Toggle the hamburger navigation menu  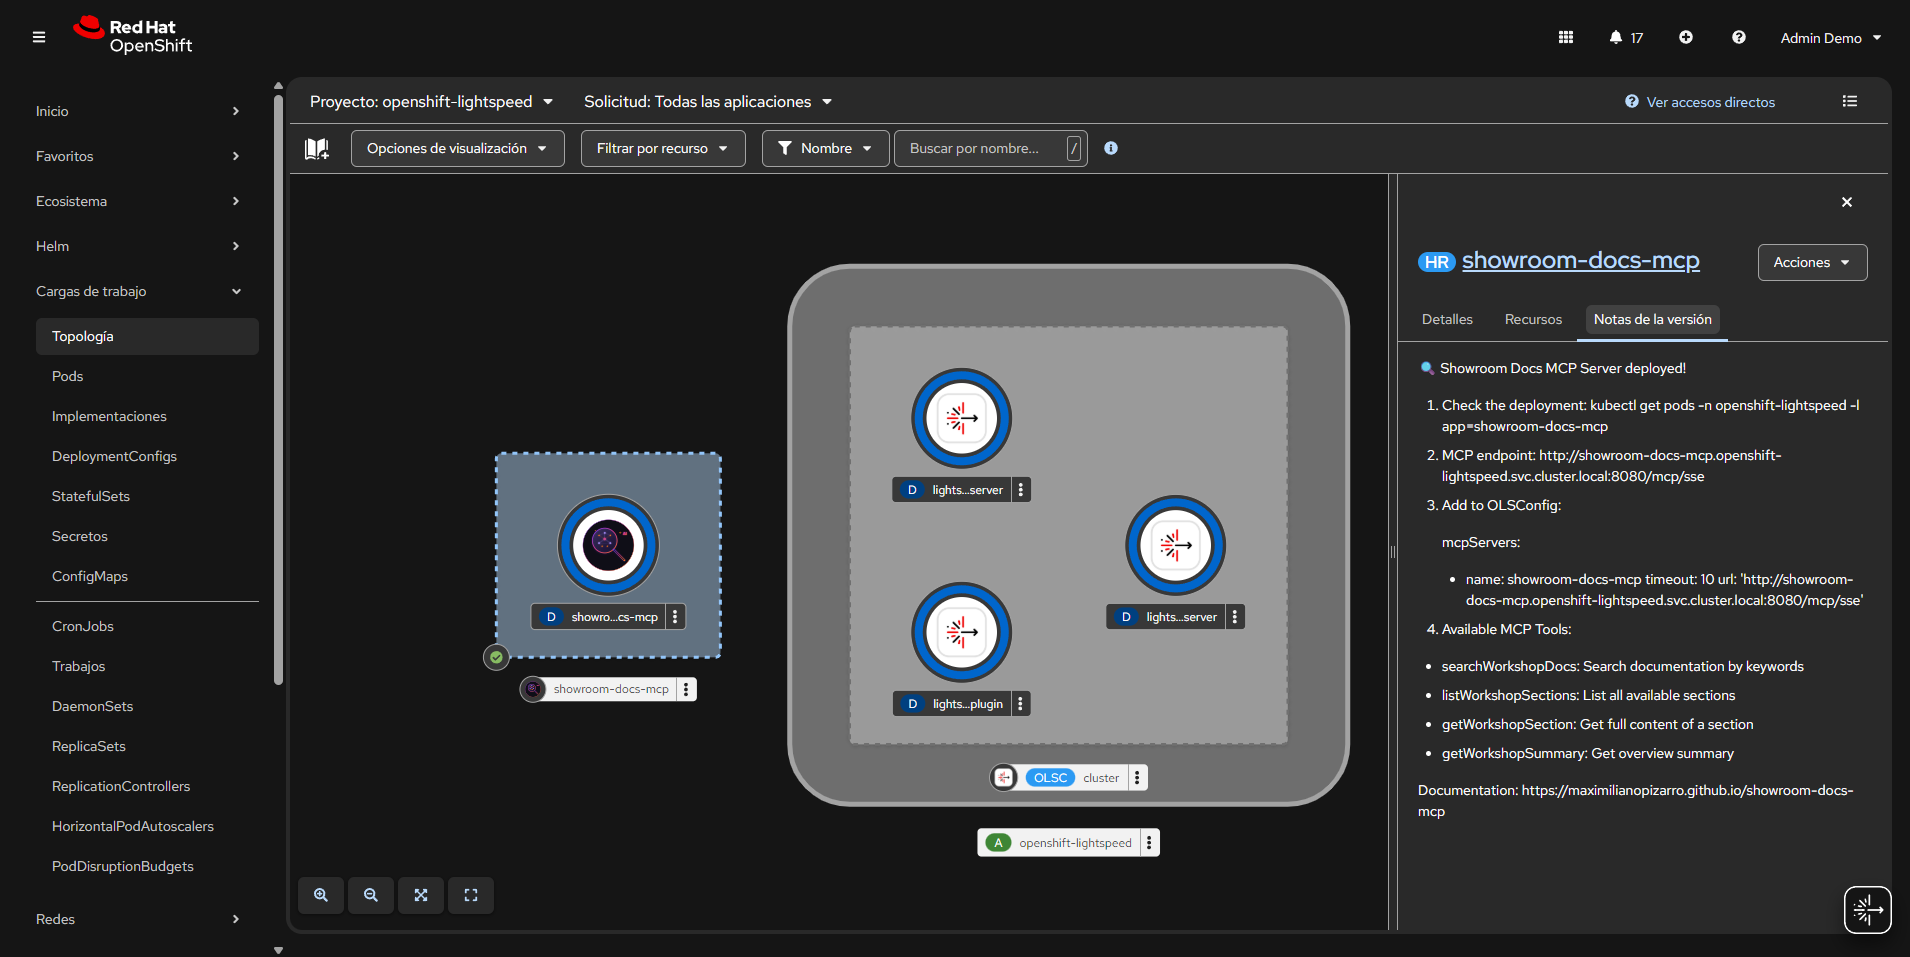pos(40,37)
